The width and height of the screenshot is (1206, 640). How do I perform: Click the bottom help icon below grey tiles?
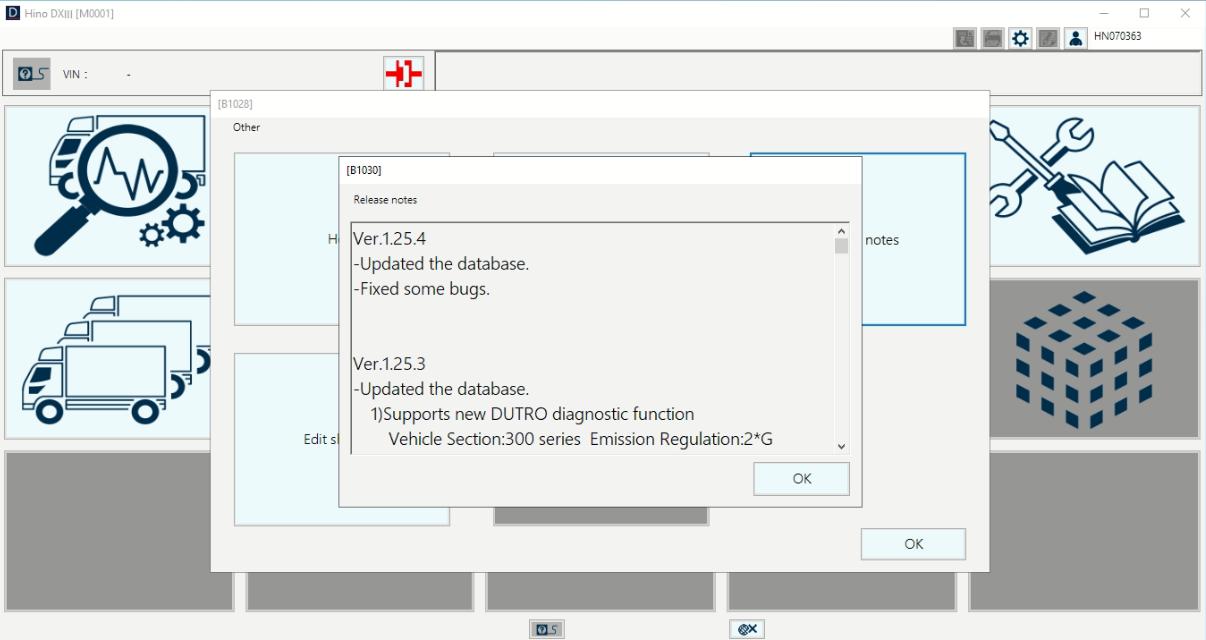click(x=547, y=629)
